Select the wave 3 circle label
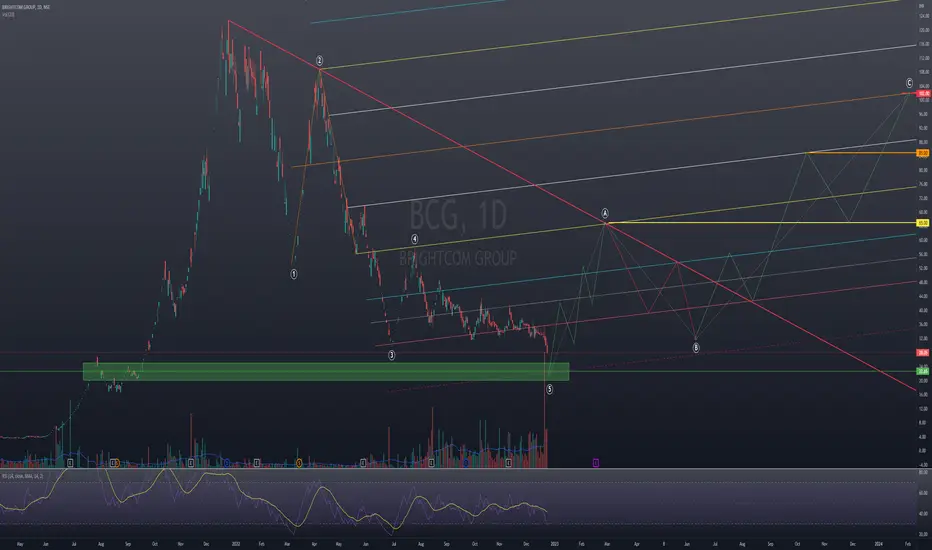 (x=392, y=355)
